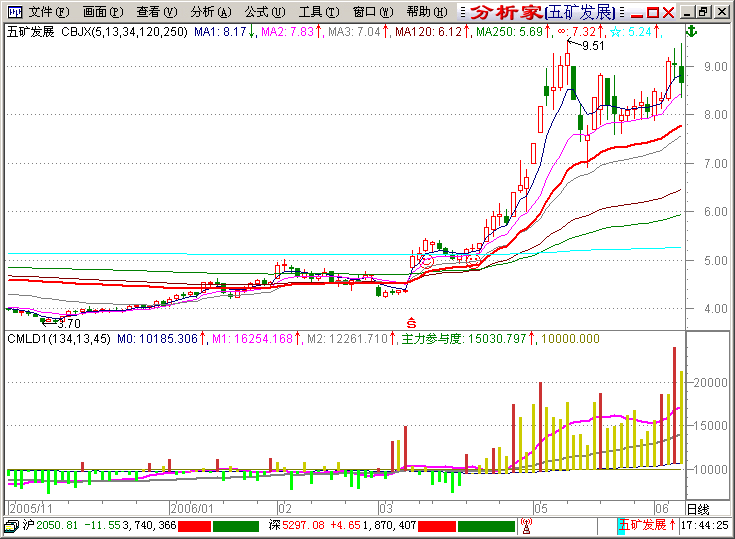The width and height of the screenshot is (735, 539).
Task: Open the 窗口(W) menu
Action: pyautogui.click(x=373, y=12)
